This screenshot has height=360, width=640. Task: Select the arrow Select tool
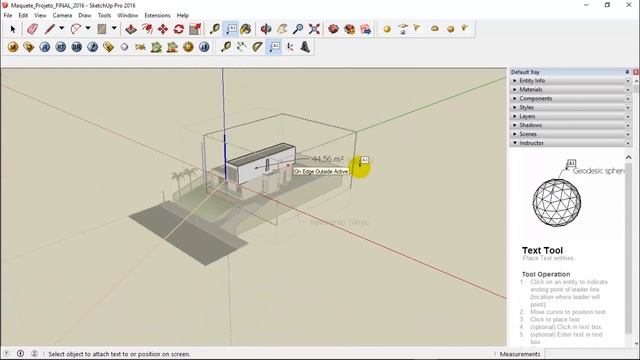tap(13, 29)
